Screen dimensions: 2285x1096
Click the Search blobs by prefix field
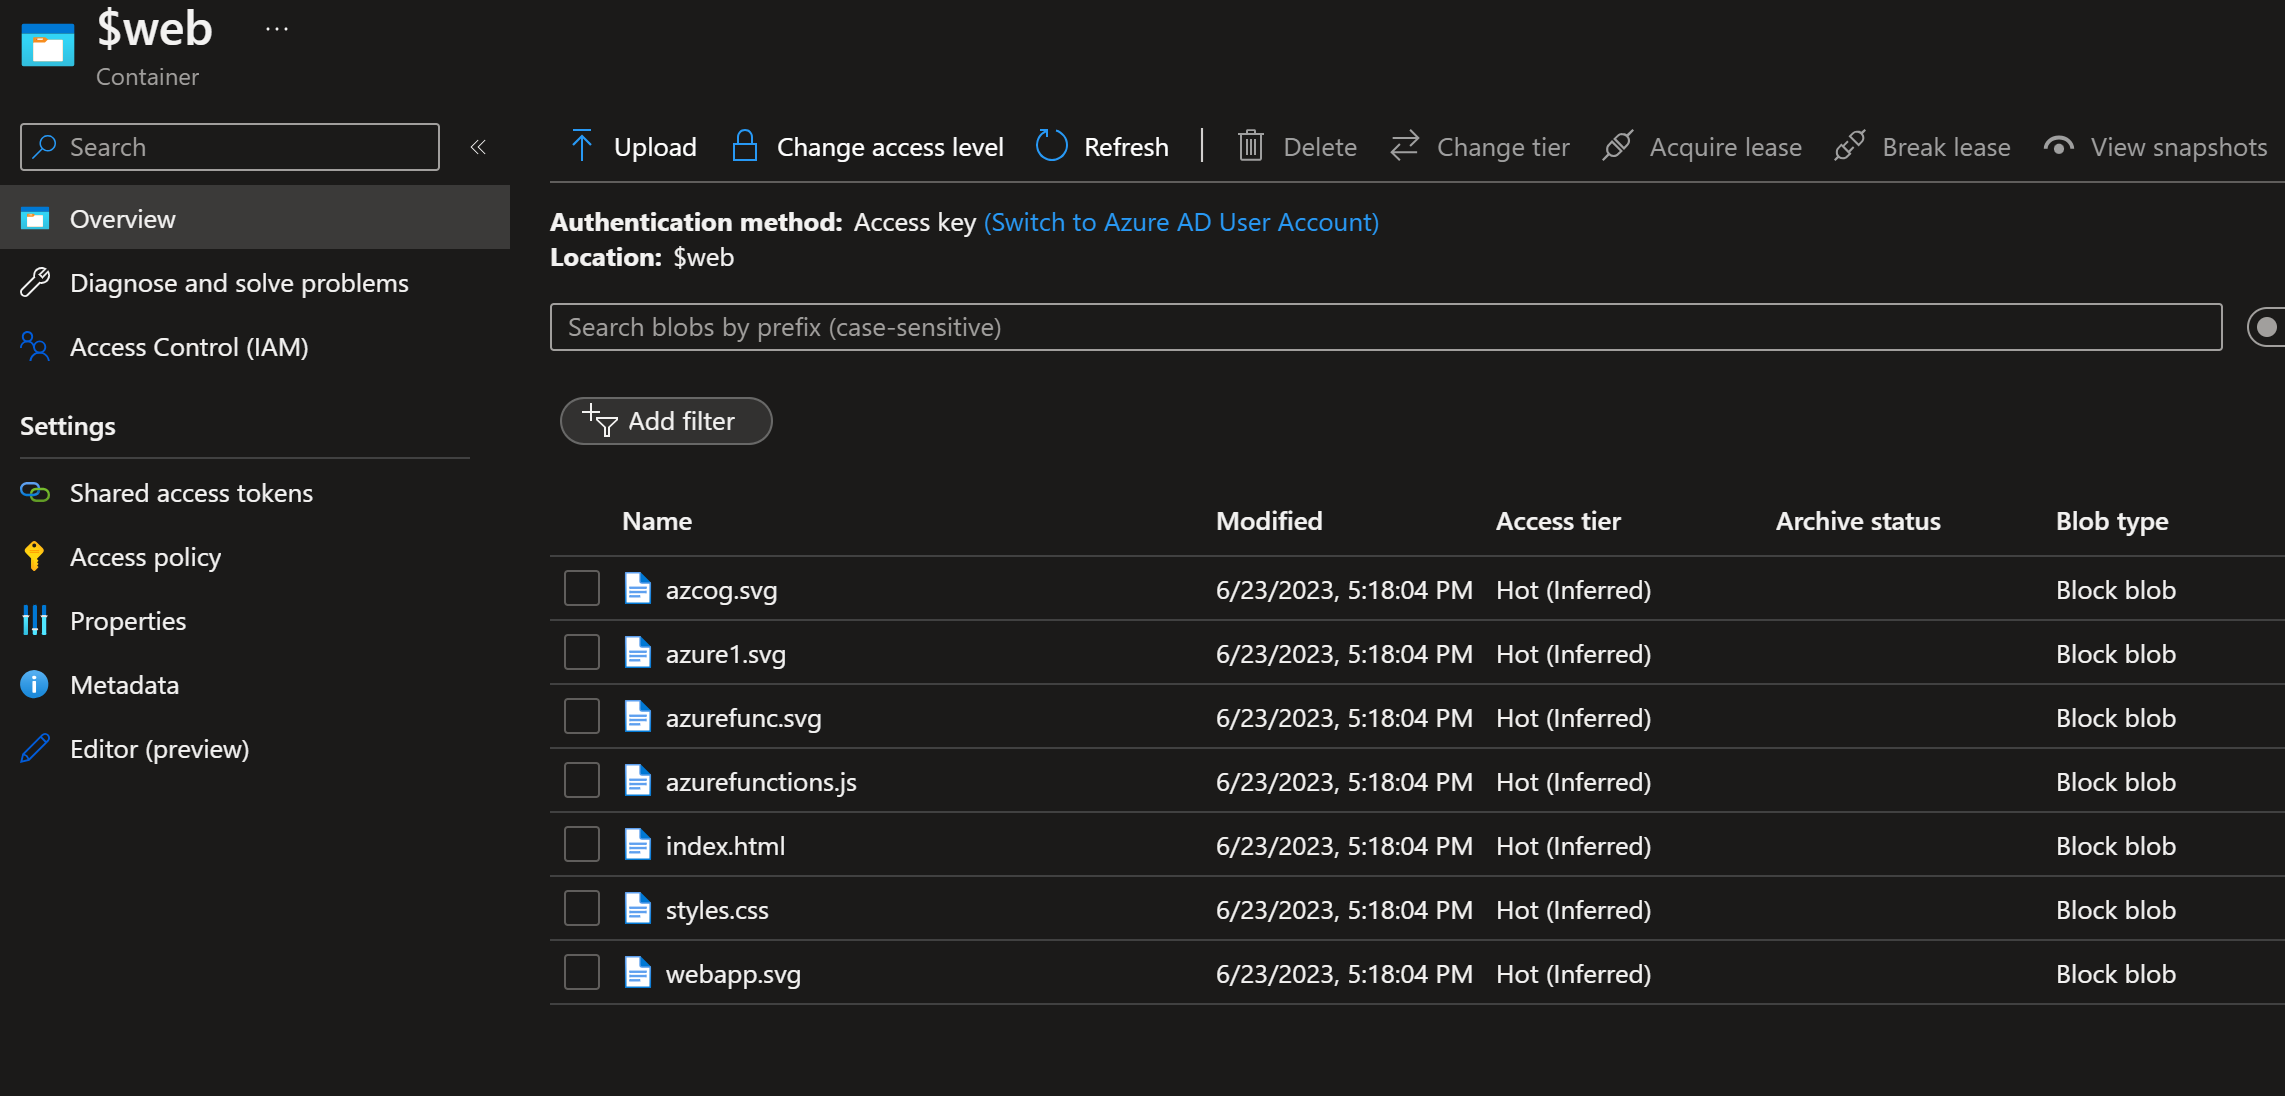(1386, 327)
